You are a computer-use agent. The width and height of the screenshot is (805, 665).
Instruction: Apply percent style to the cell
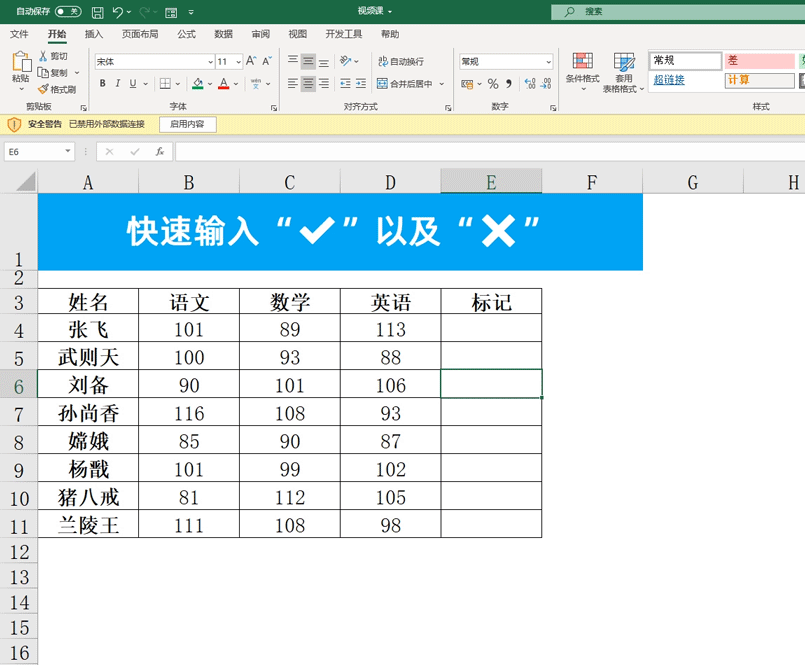point(492,84)
